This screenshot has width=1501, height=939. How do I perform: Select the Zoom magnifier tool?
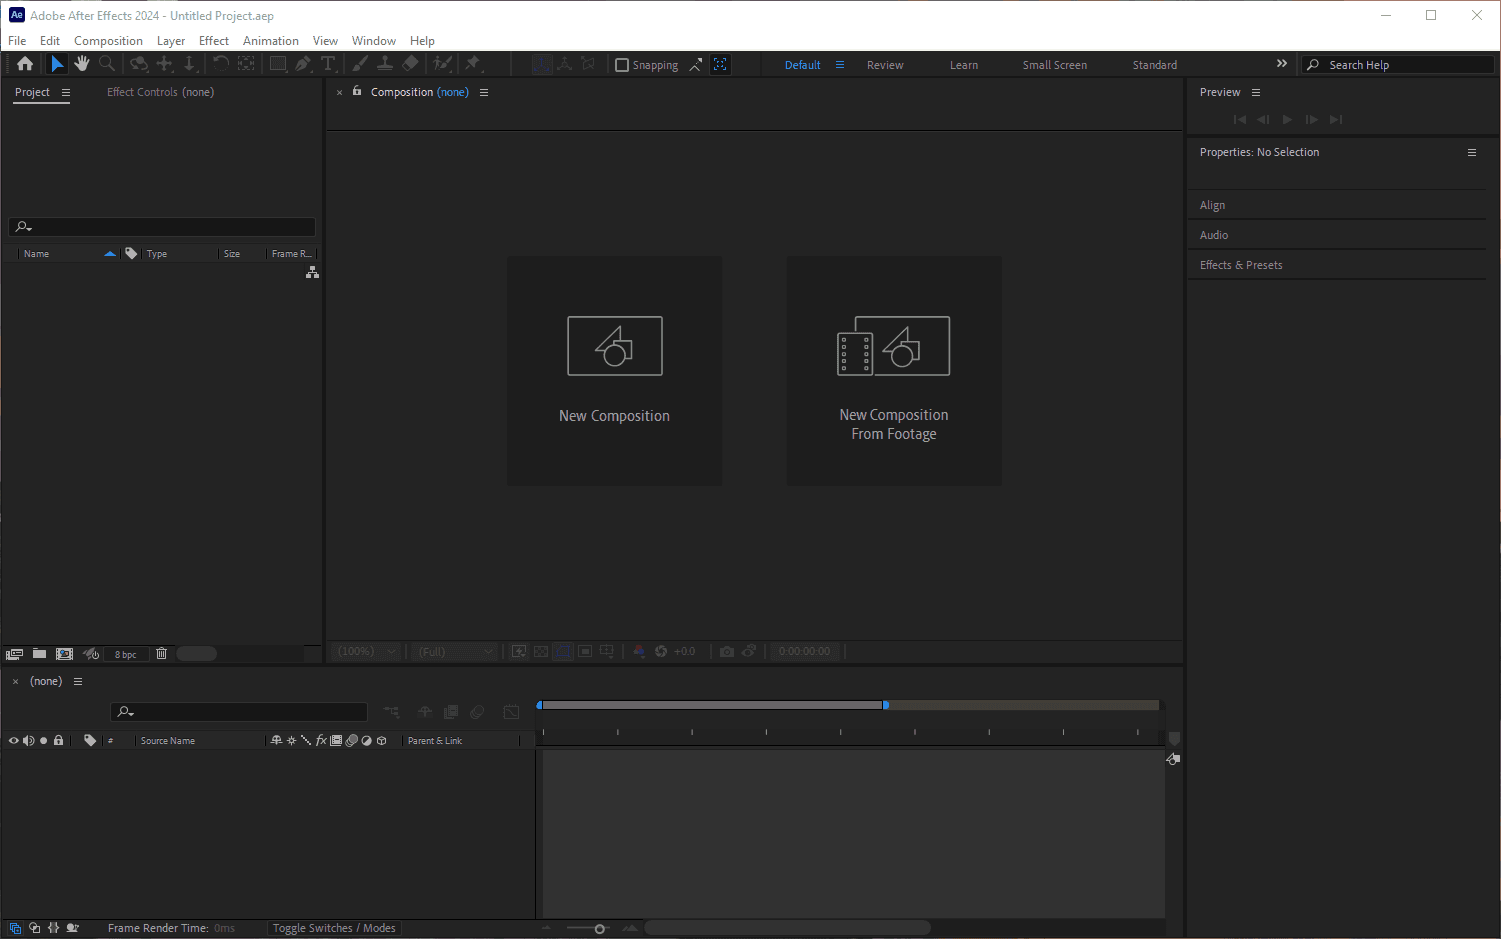pos(107,64)
